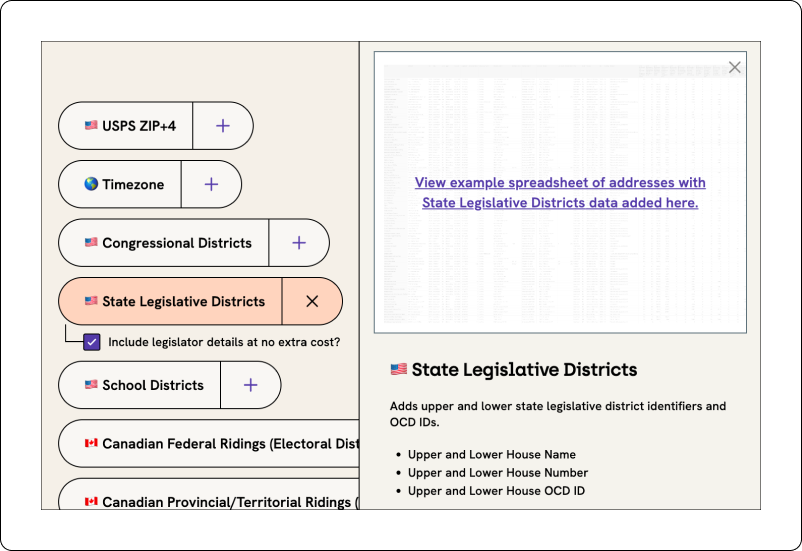Uncheck Include legislator details checkbox
The width and height of the screenshot is (802, 551).
pyautogui.click(x=92, y=342)
